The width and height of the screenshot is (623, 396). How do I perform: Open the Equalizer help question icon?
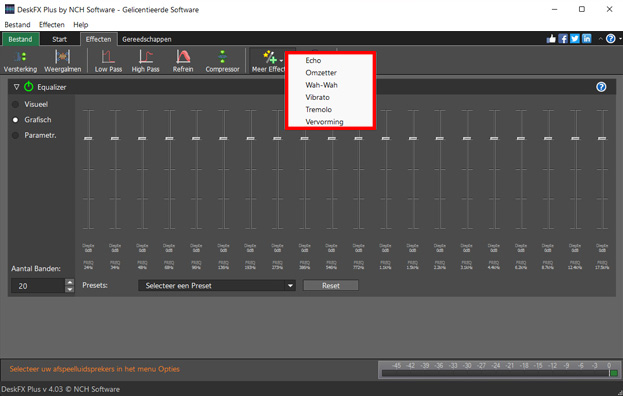click(601, 87)
